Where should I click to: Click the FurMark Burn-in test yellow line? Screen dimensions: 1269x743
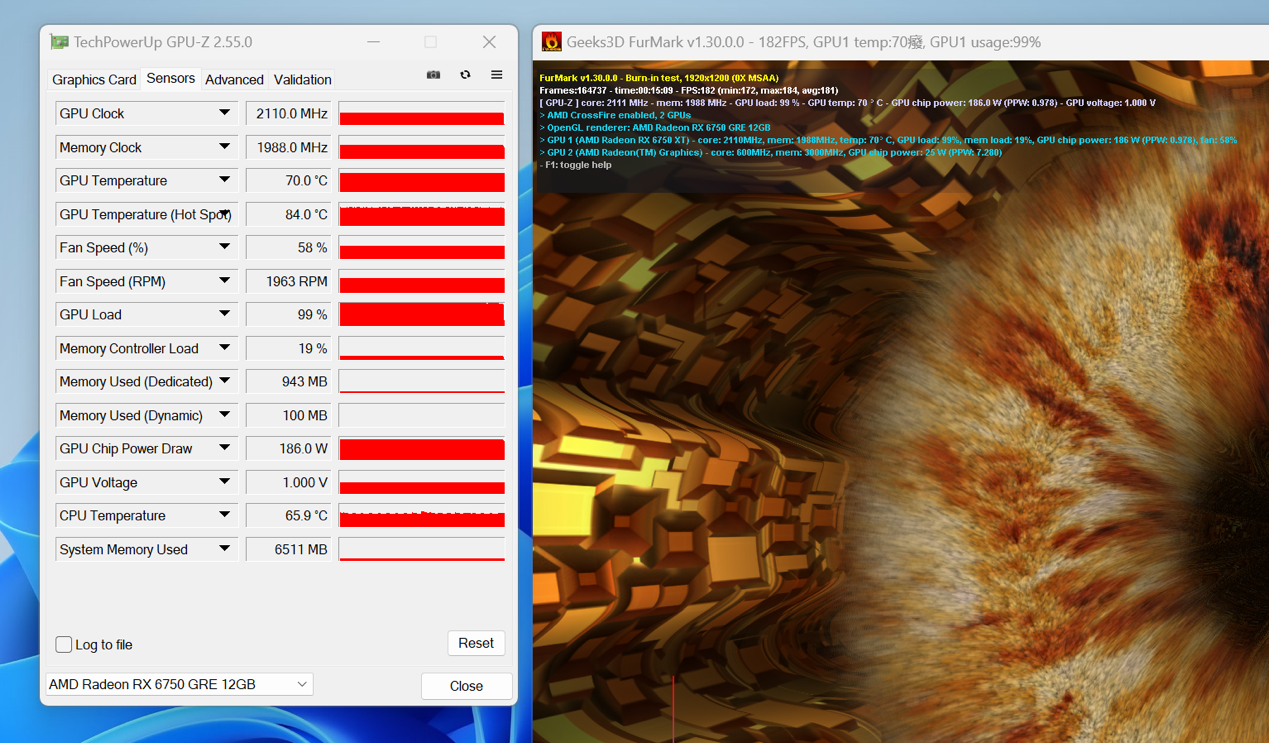pos(659,78)
